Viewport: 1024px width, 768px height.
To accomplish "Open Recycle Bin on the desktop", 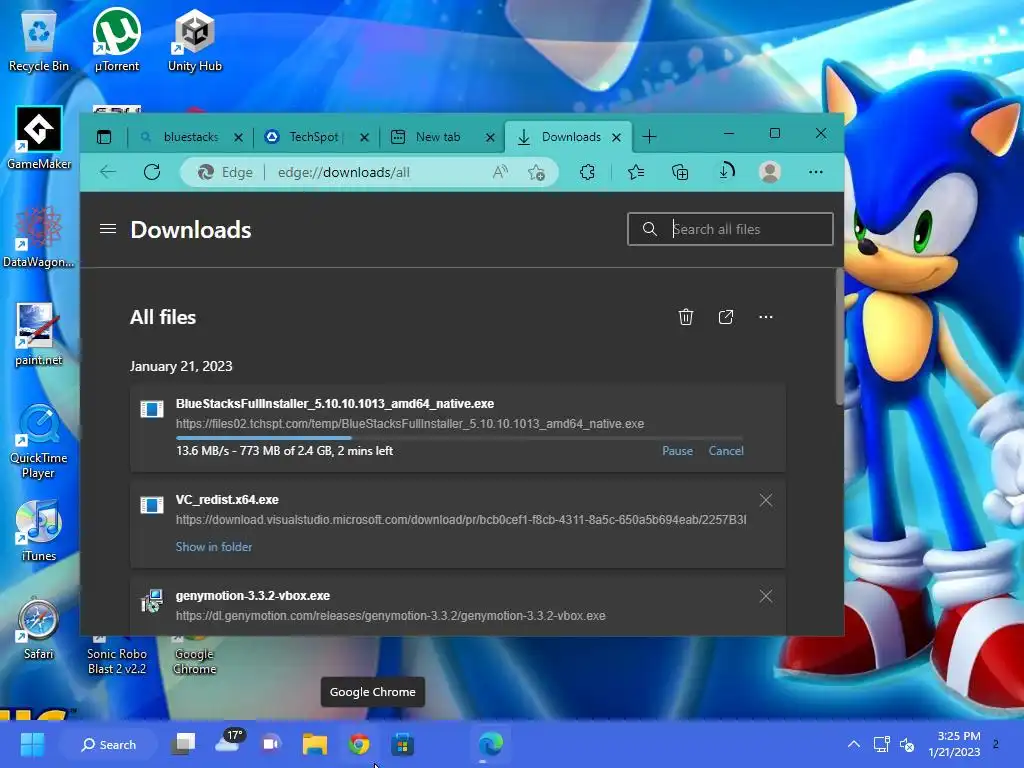I will pos(39,41).
